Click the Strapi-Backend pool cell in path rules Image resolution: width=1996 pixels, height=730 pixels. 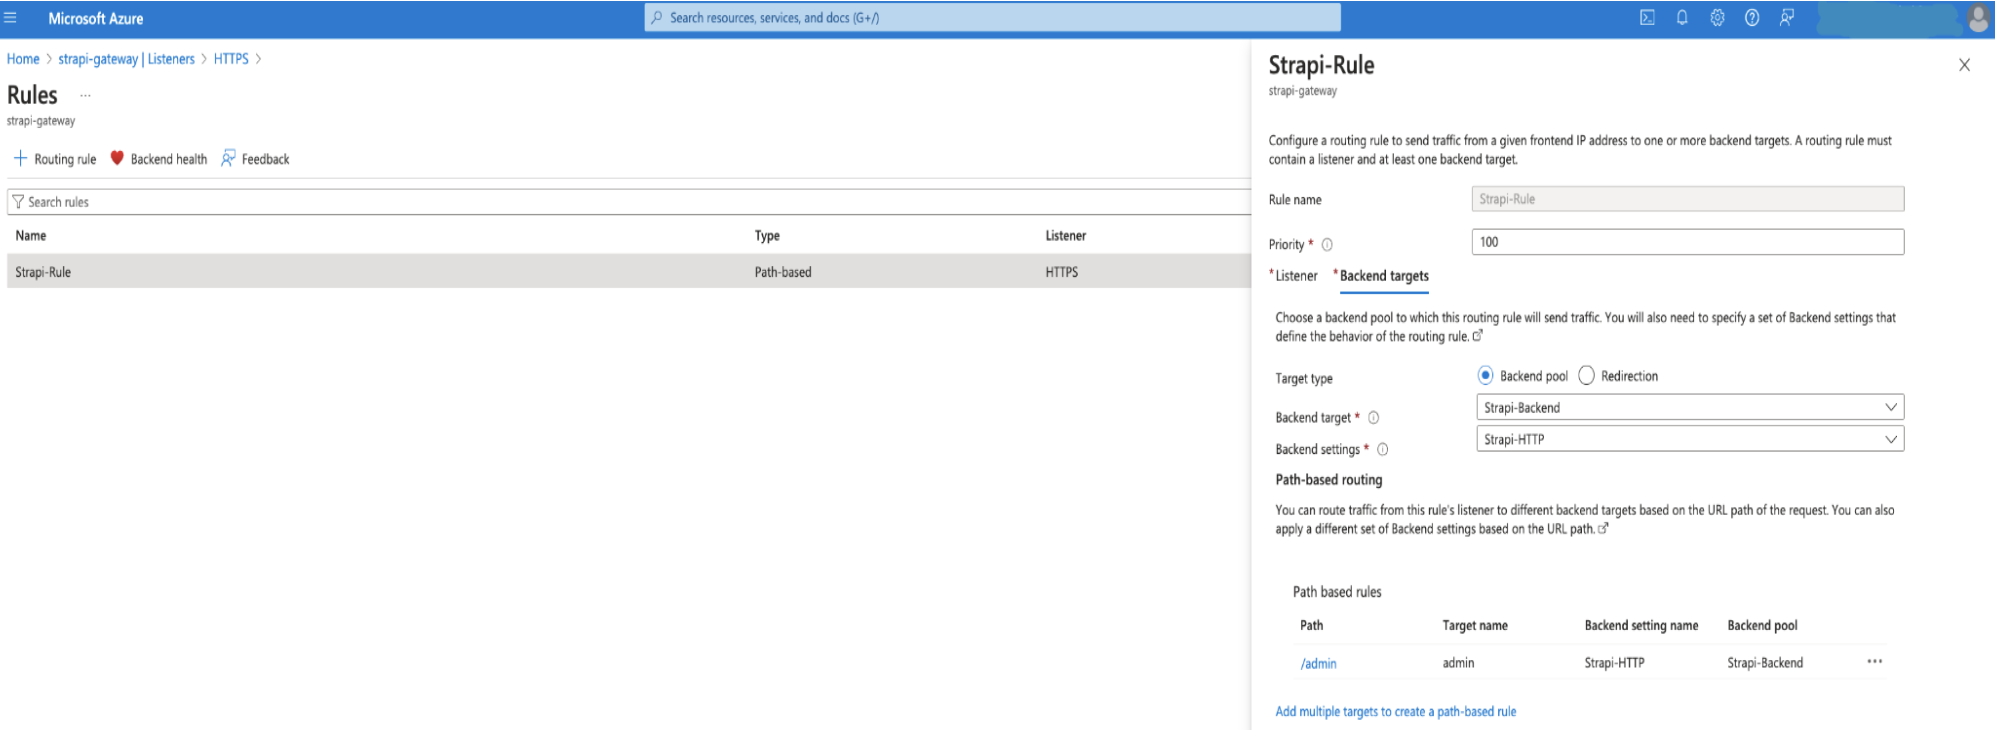(1765, 663)
